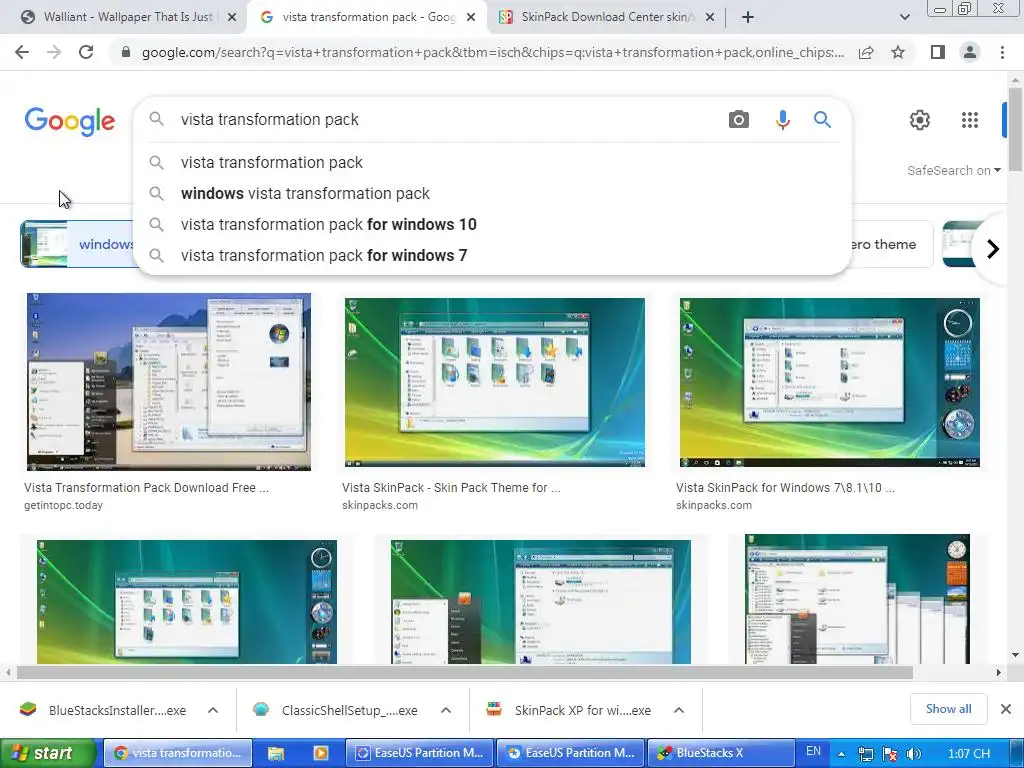1024x768 pixels.
Task: Advance the filter chips with right arrow
Action: 993,248
